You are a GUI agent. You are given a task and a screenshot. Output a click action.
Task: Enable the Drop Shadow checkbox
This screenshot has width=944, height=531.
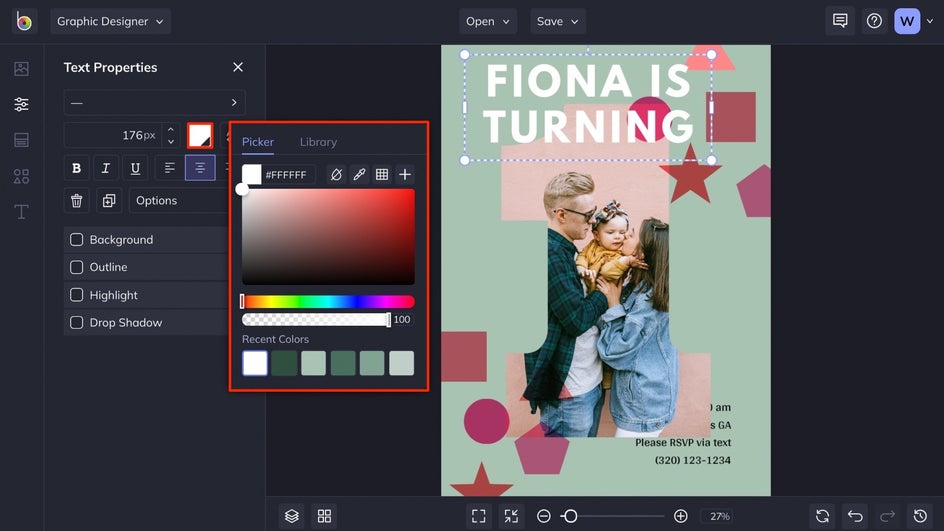tap(76, 323)
